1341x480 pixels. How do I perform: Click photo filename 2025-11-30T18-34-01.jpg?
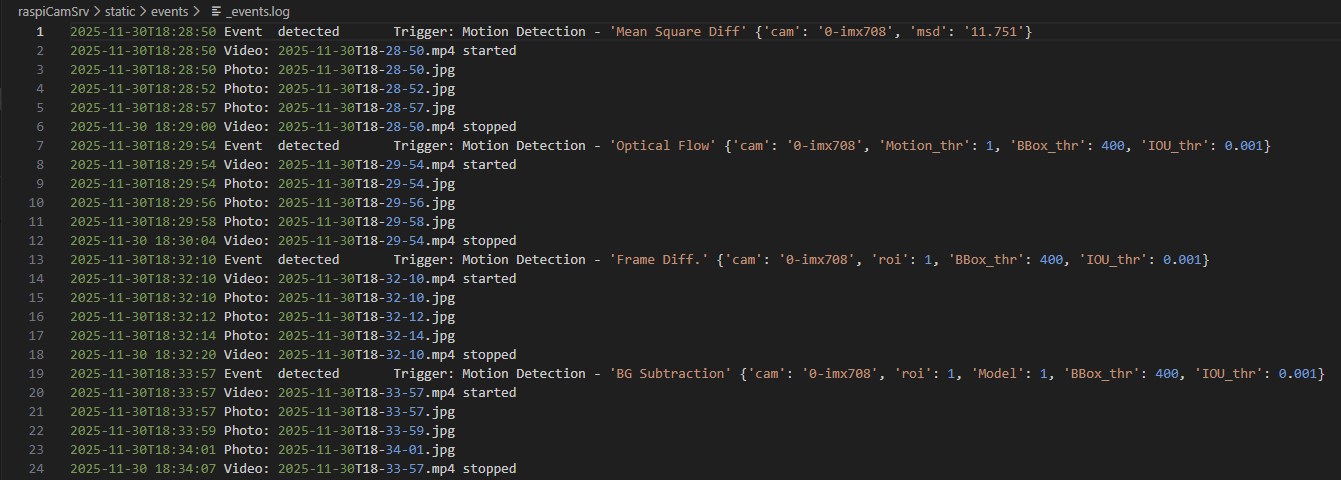coord(366,450)
